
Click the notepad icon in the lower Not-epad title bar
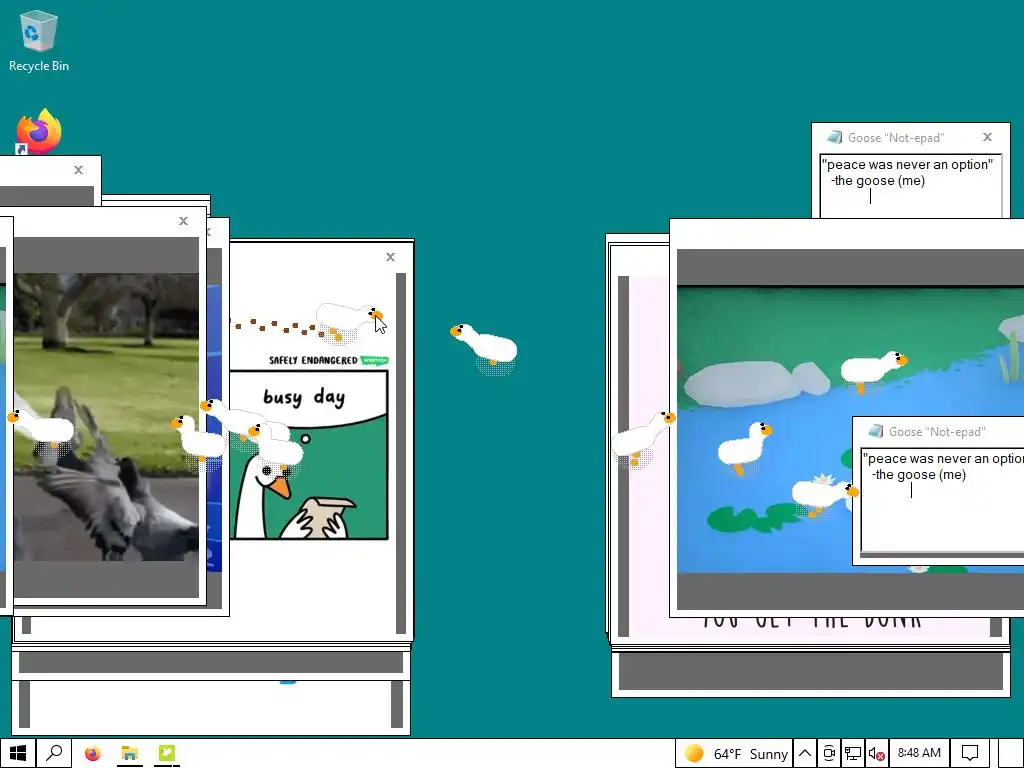tap(875, 431)
